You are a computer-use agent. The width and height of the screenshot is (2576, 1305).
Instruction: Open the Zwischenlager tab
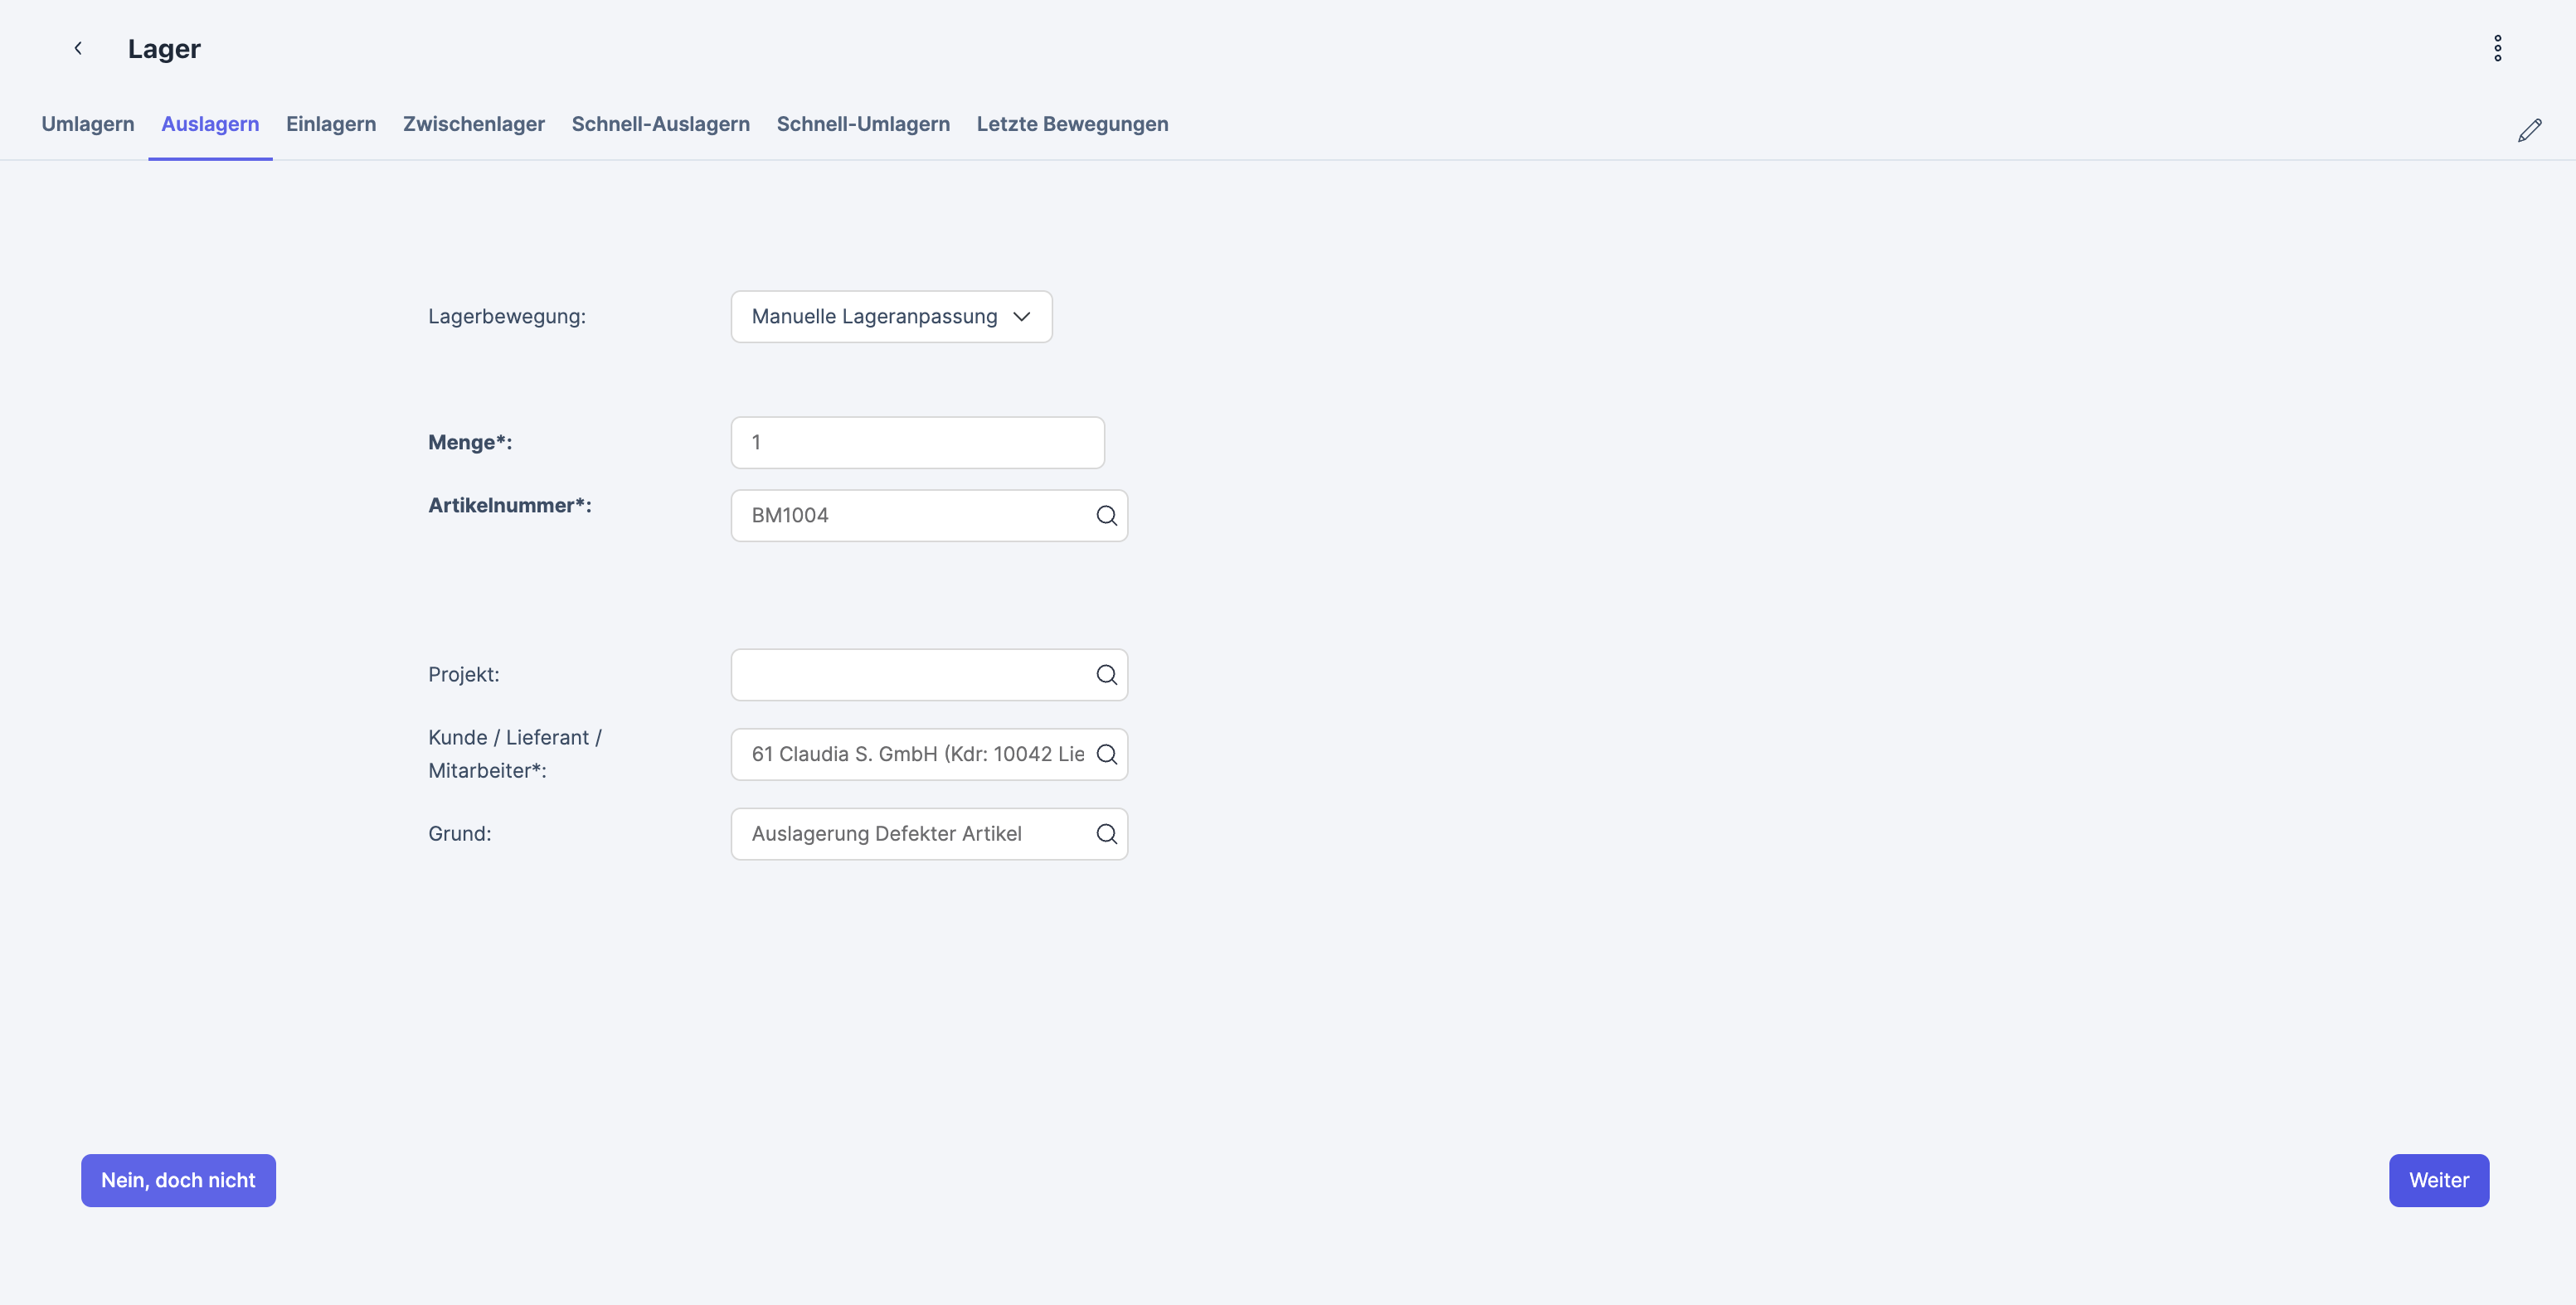click(474, 124)
